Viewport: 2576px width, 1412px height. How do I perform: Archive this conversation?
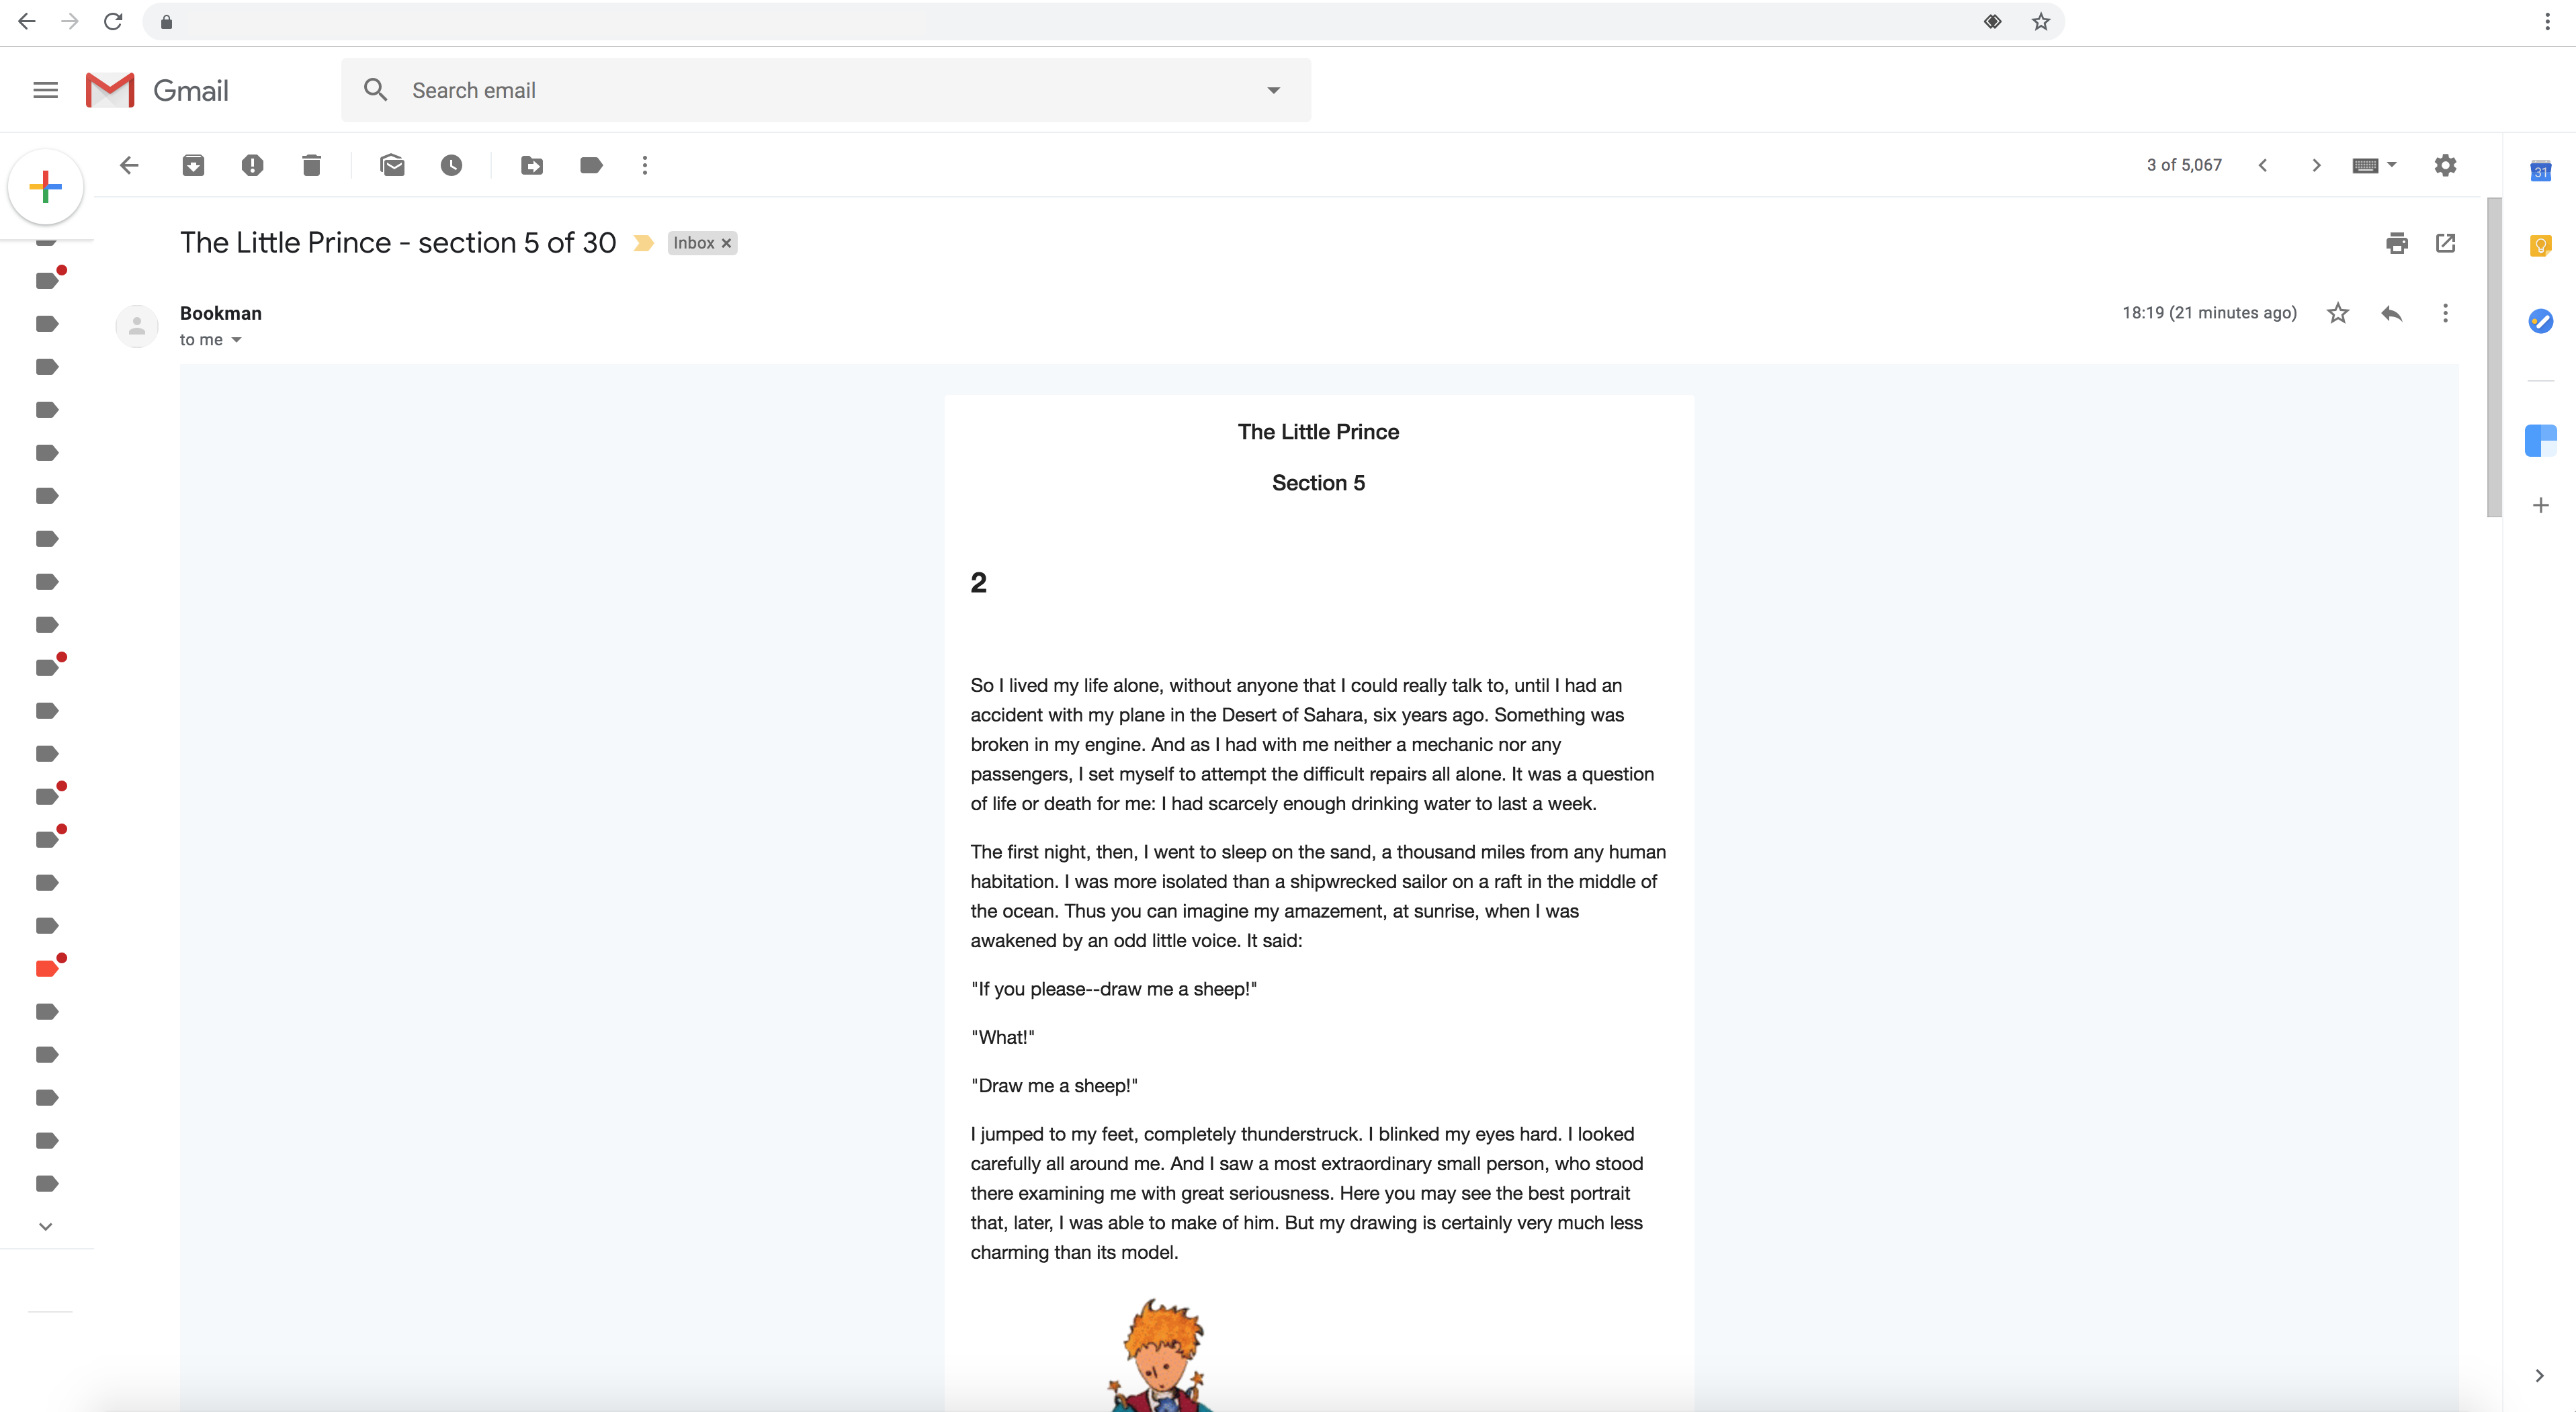[193, 165]
